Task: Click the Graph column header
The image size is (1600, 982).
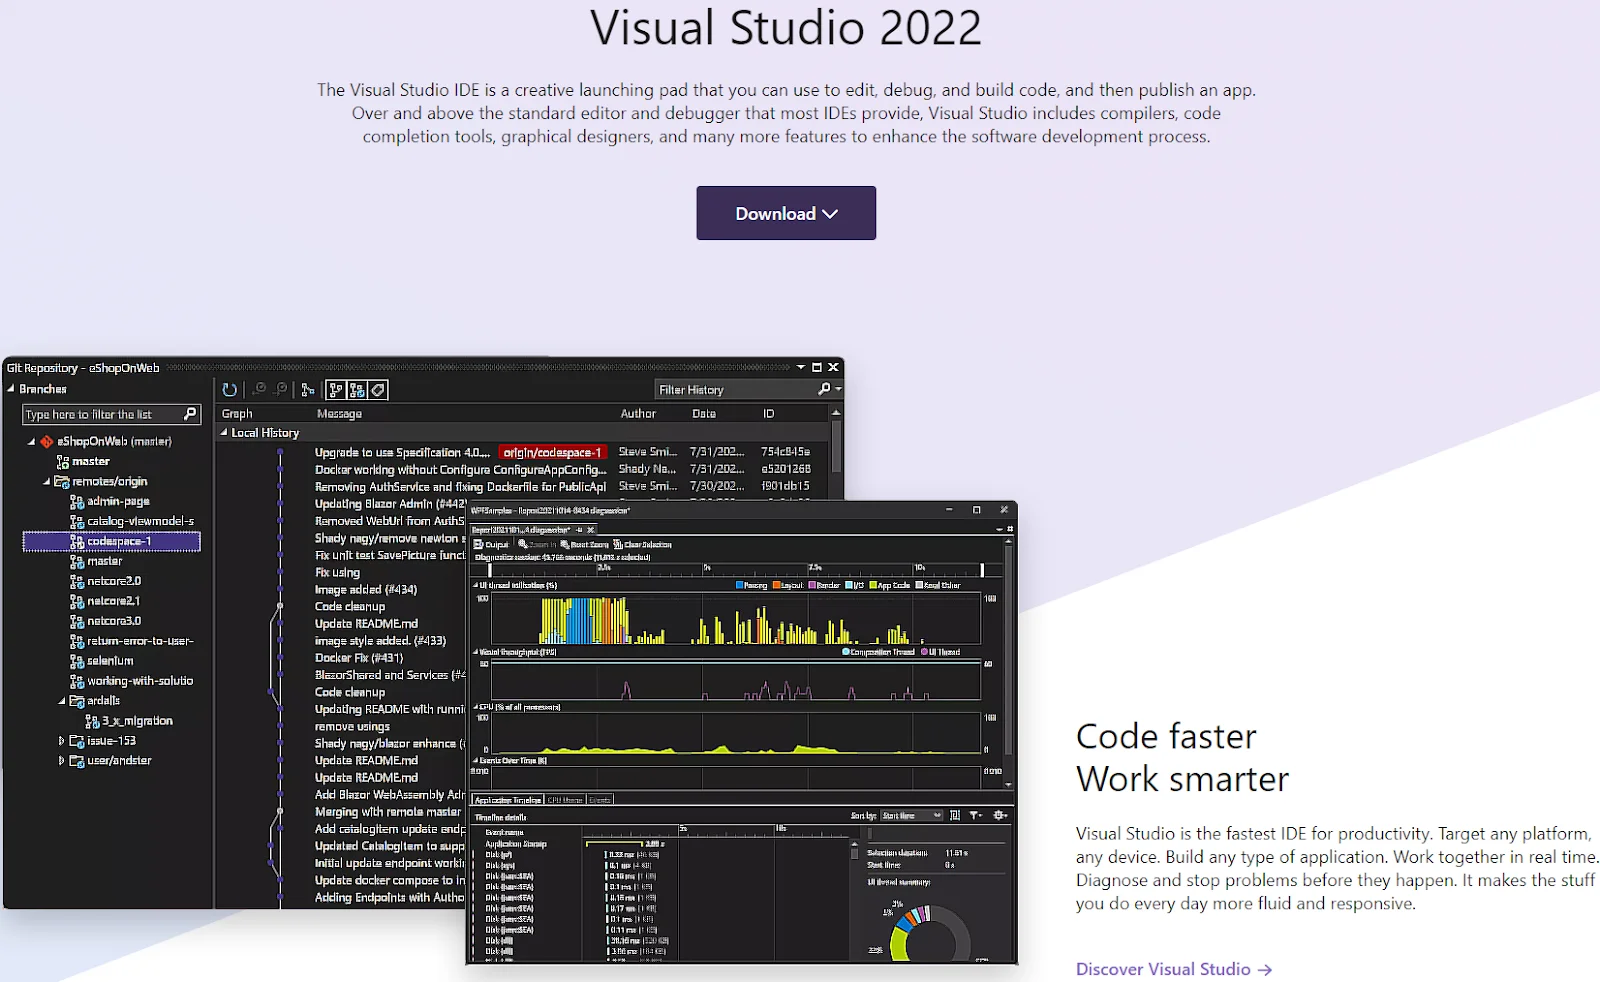Action: point(237,414)
